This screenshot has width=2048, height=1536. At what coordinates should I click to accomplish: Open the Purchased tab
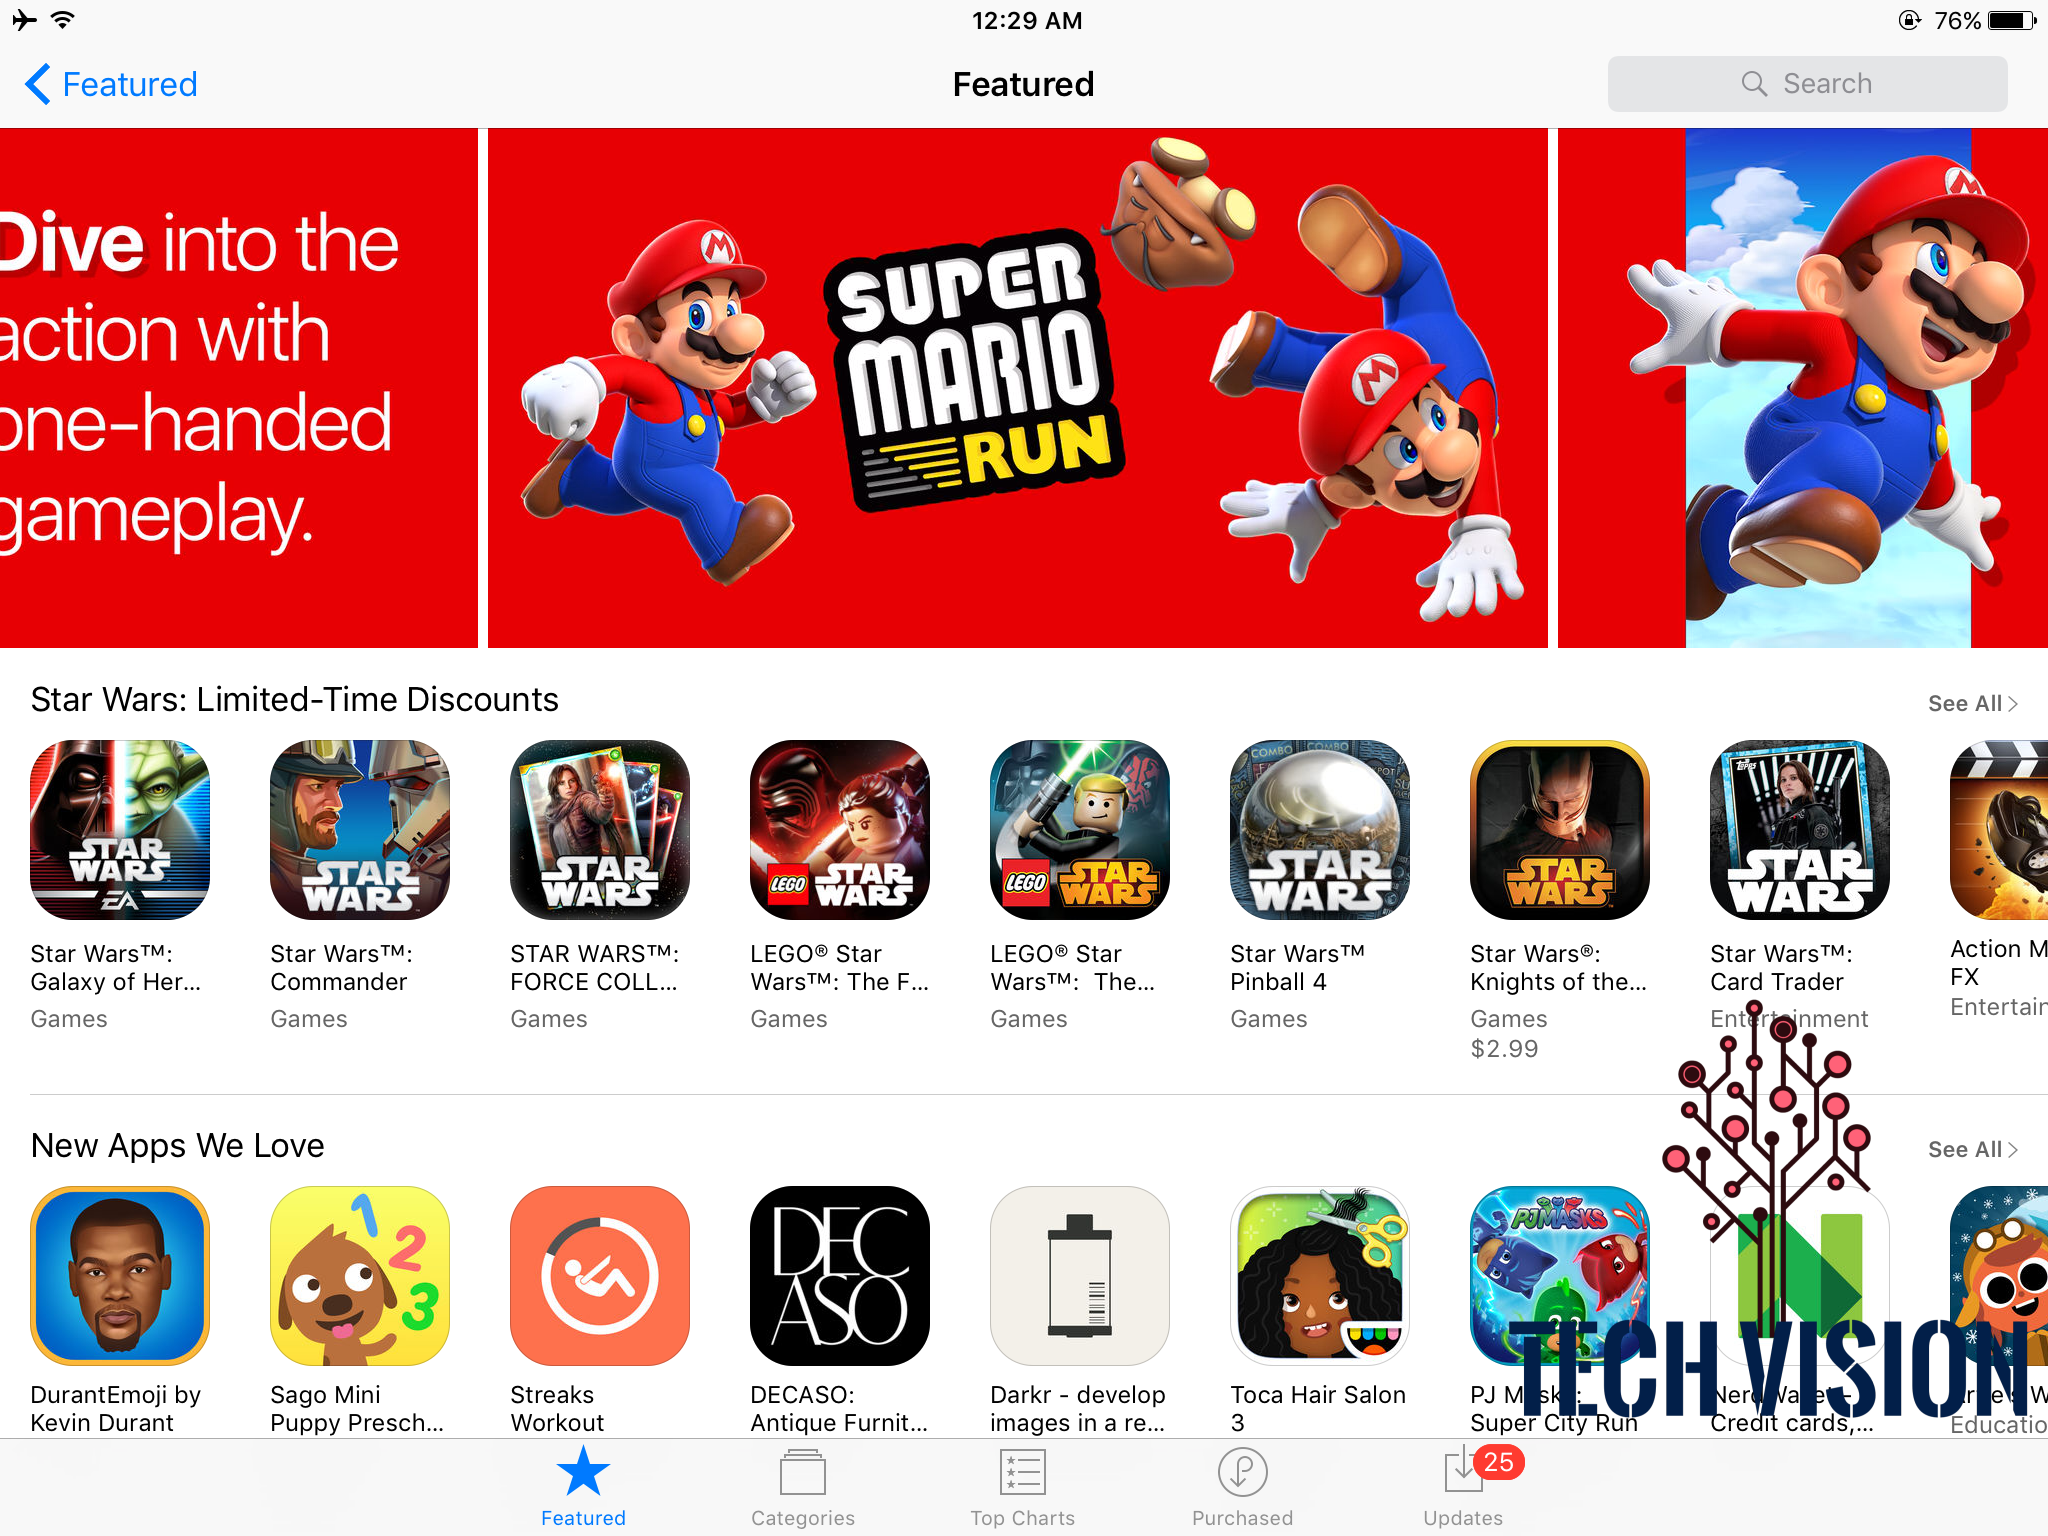point(1242,1489)
